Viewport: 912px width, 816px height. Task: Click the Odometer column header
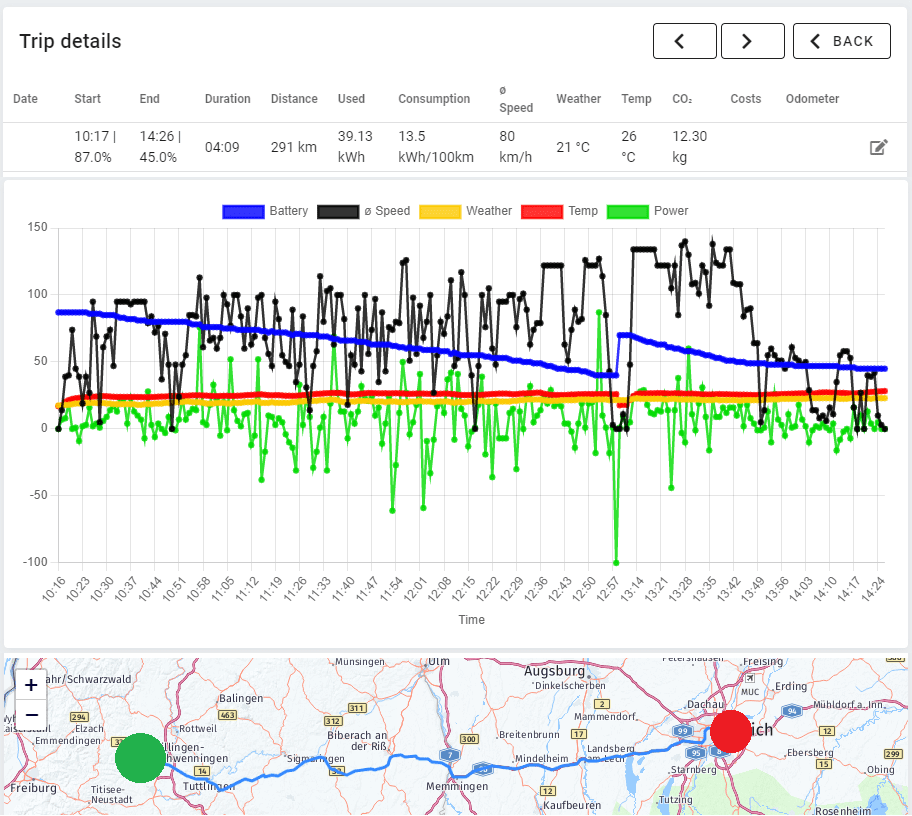pos(813,99)
